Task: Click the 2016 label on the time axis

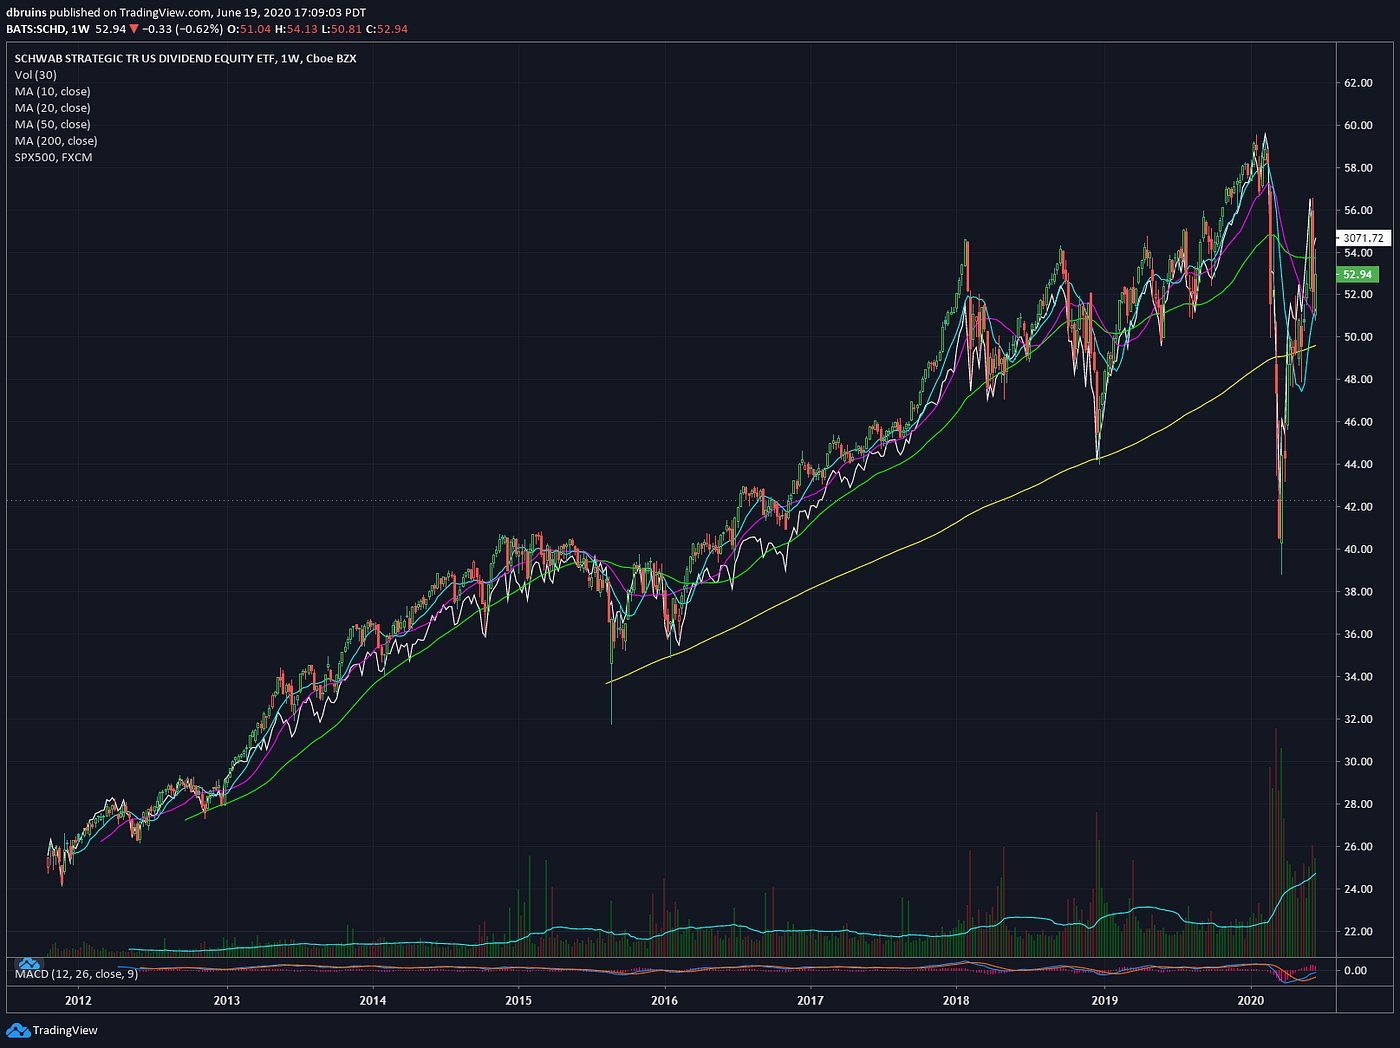Action: click(x=664, y=1000)
